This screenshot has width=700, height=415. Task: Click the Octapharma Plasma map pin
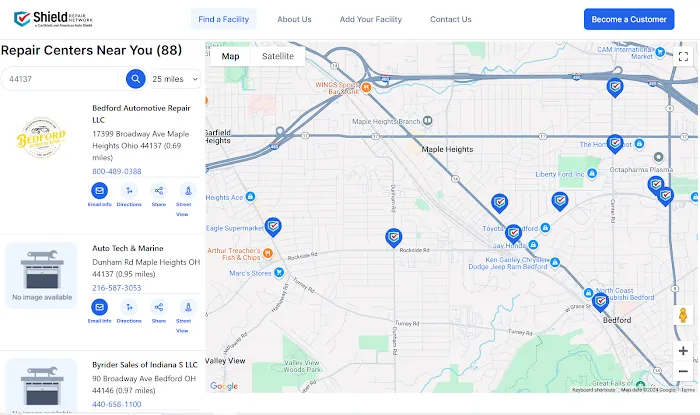pos(658,157)
